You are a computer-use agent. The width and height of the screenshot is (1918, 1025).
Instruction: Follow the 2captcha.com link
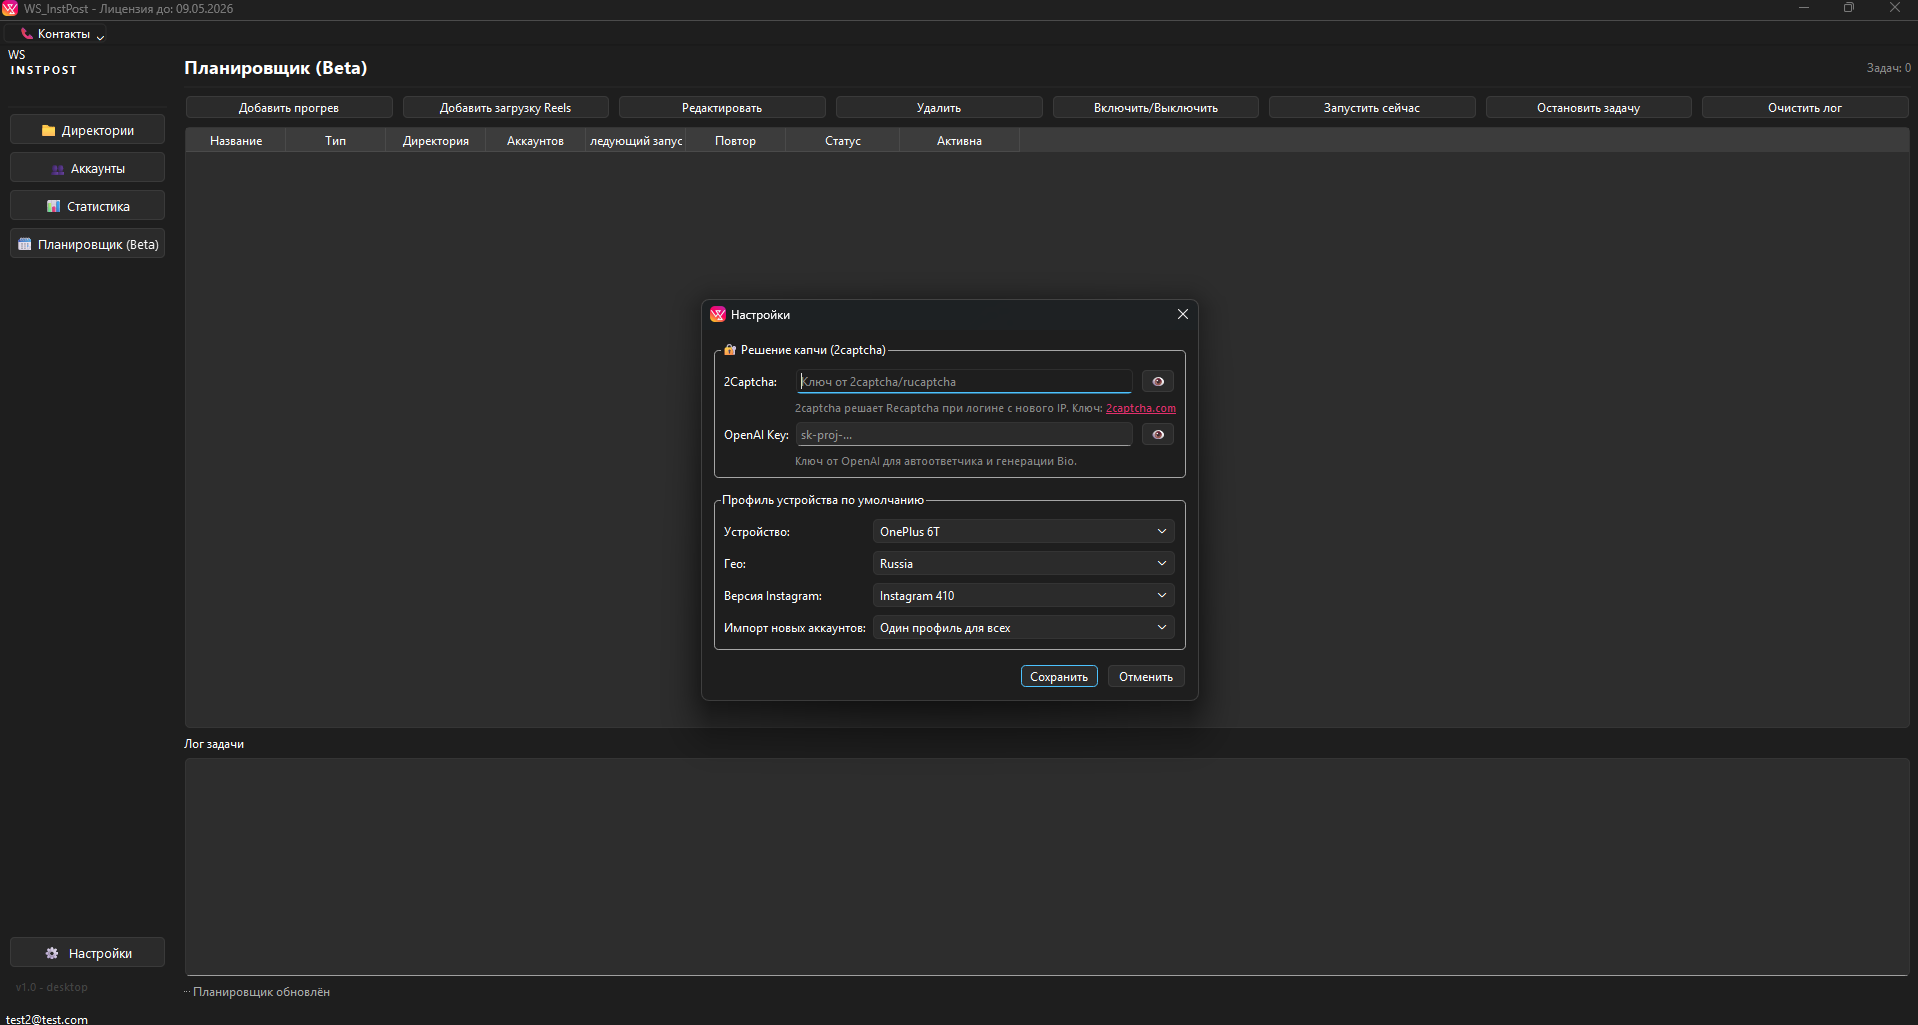point(1140,408)
